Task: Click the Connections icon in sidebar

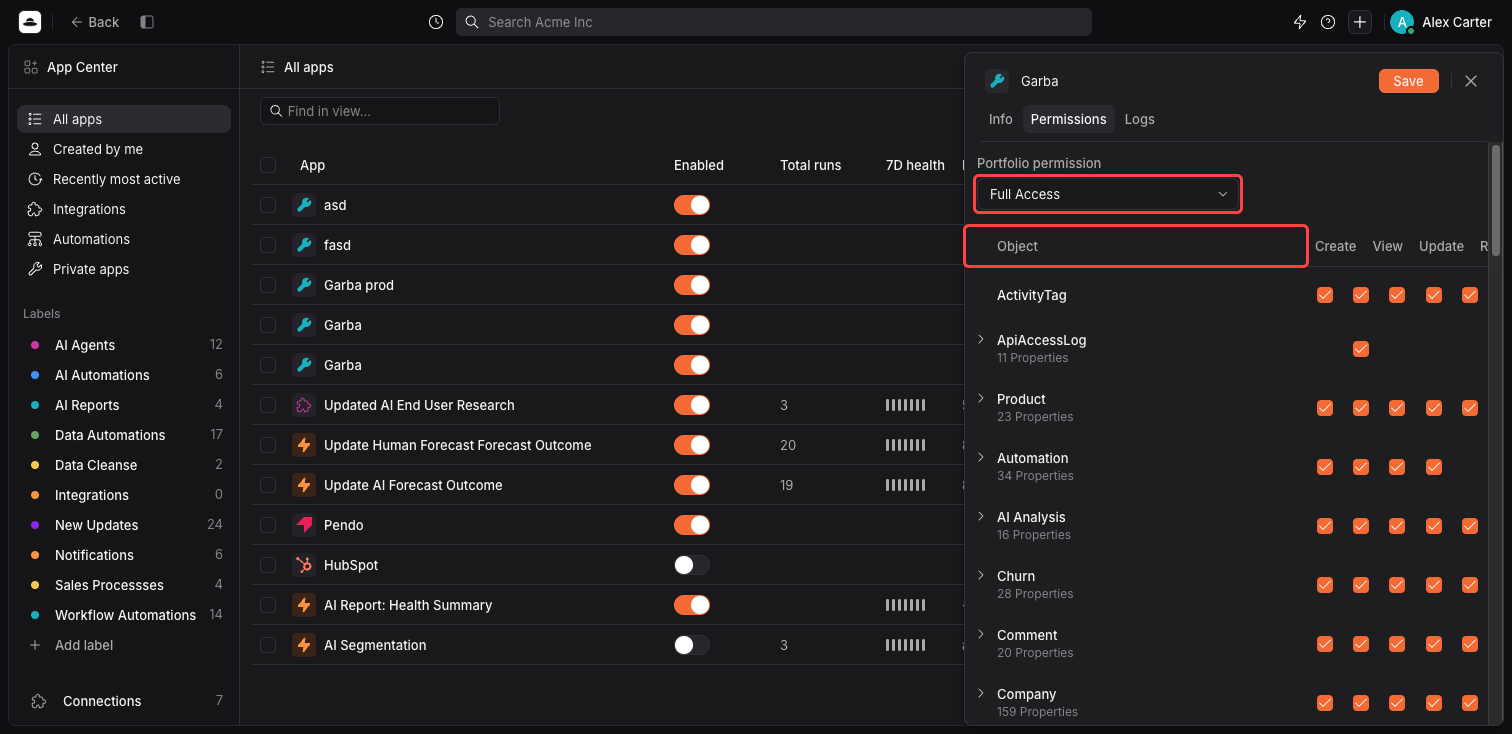Action: point(39,701)
